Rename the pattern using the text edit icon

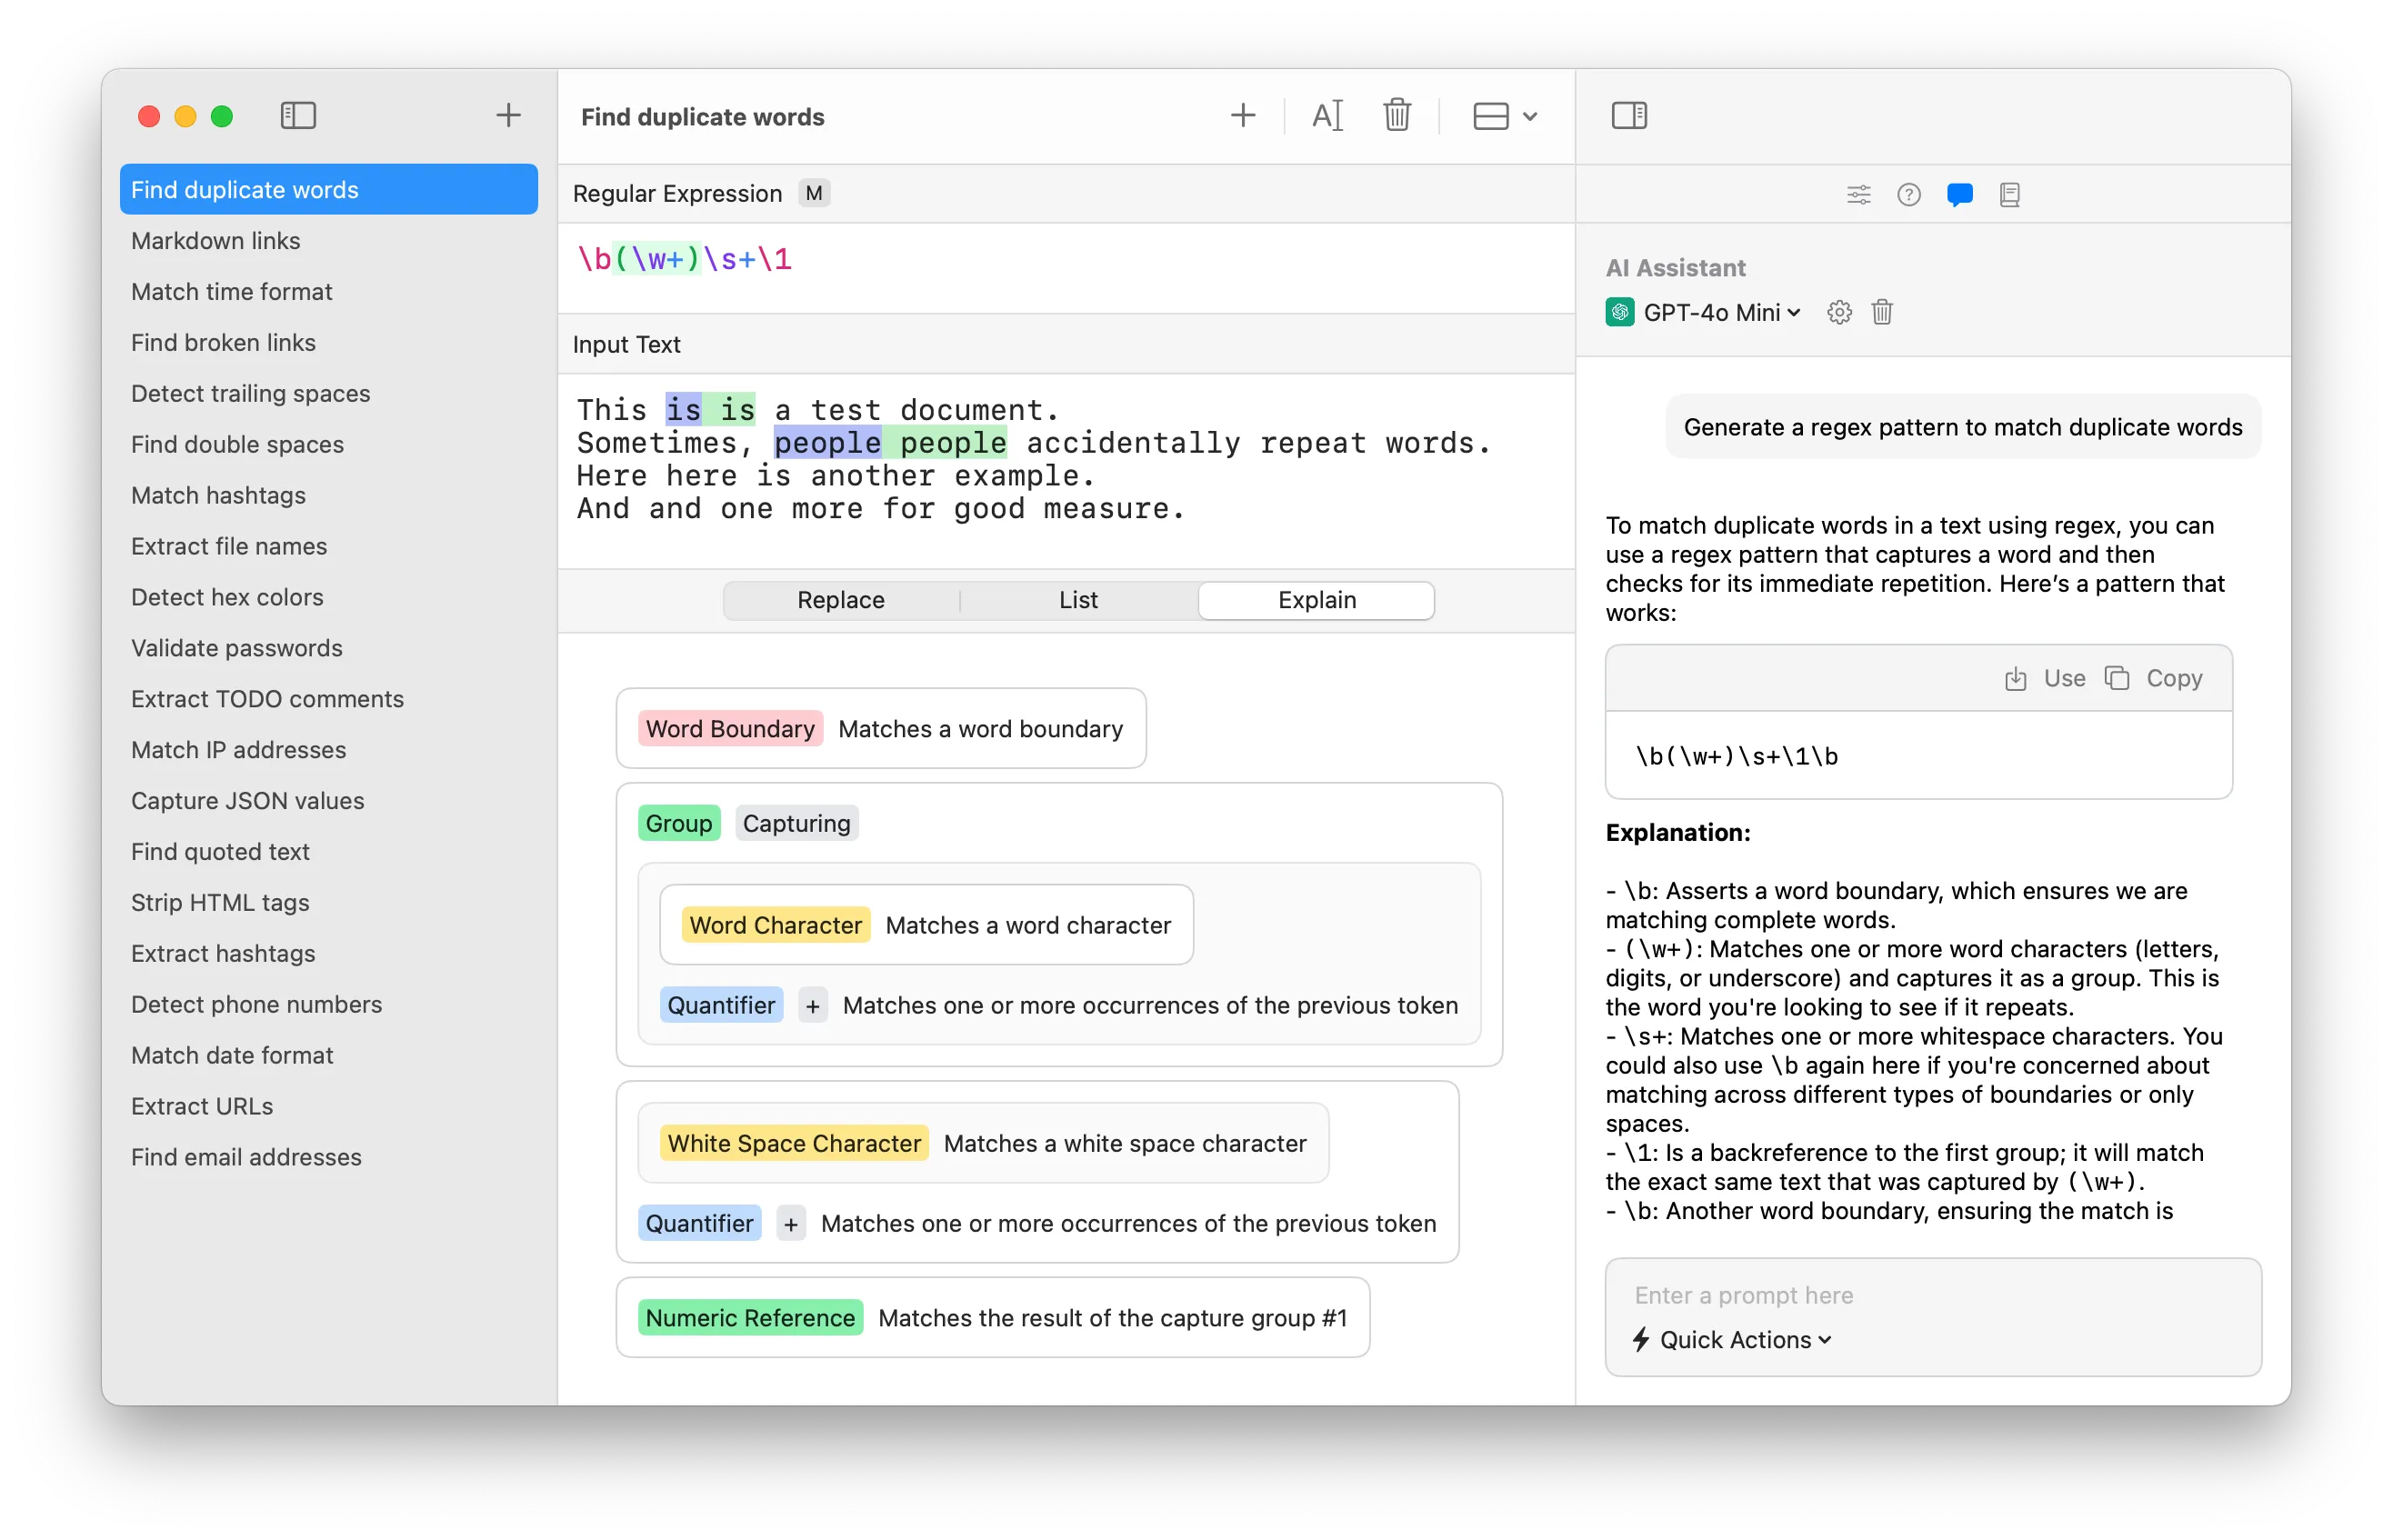coord(1327,115)
